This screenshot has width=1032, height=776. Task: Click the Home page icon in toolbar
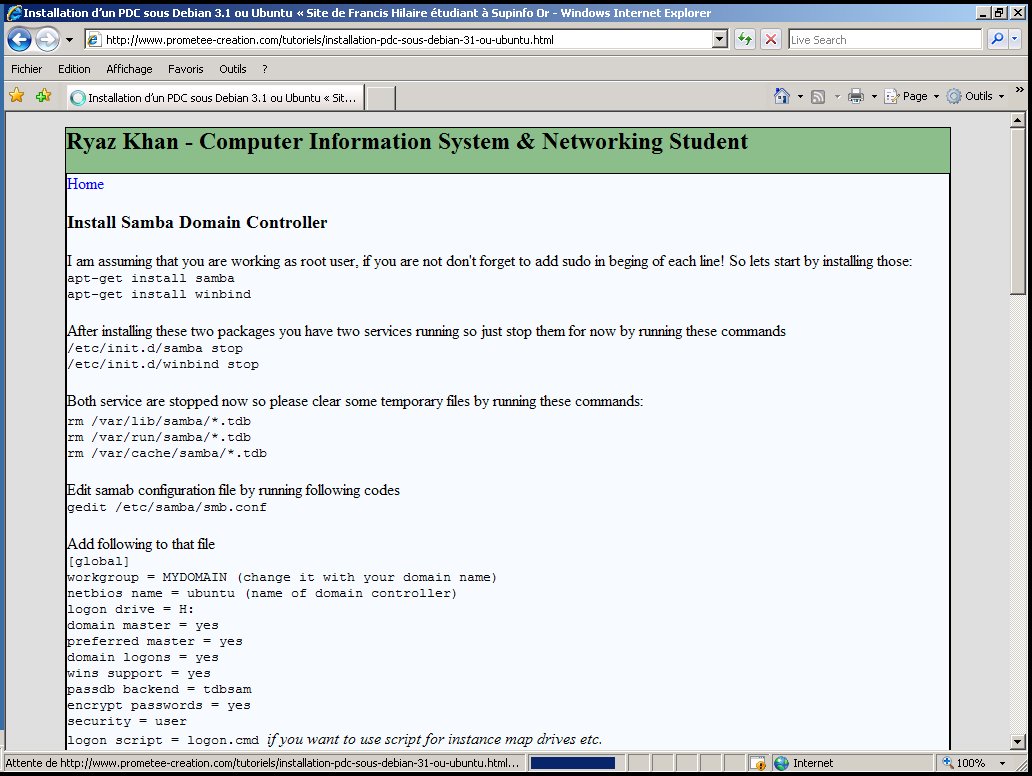pyautogui.click(x=781, y=96)
